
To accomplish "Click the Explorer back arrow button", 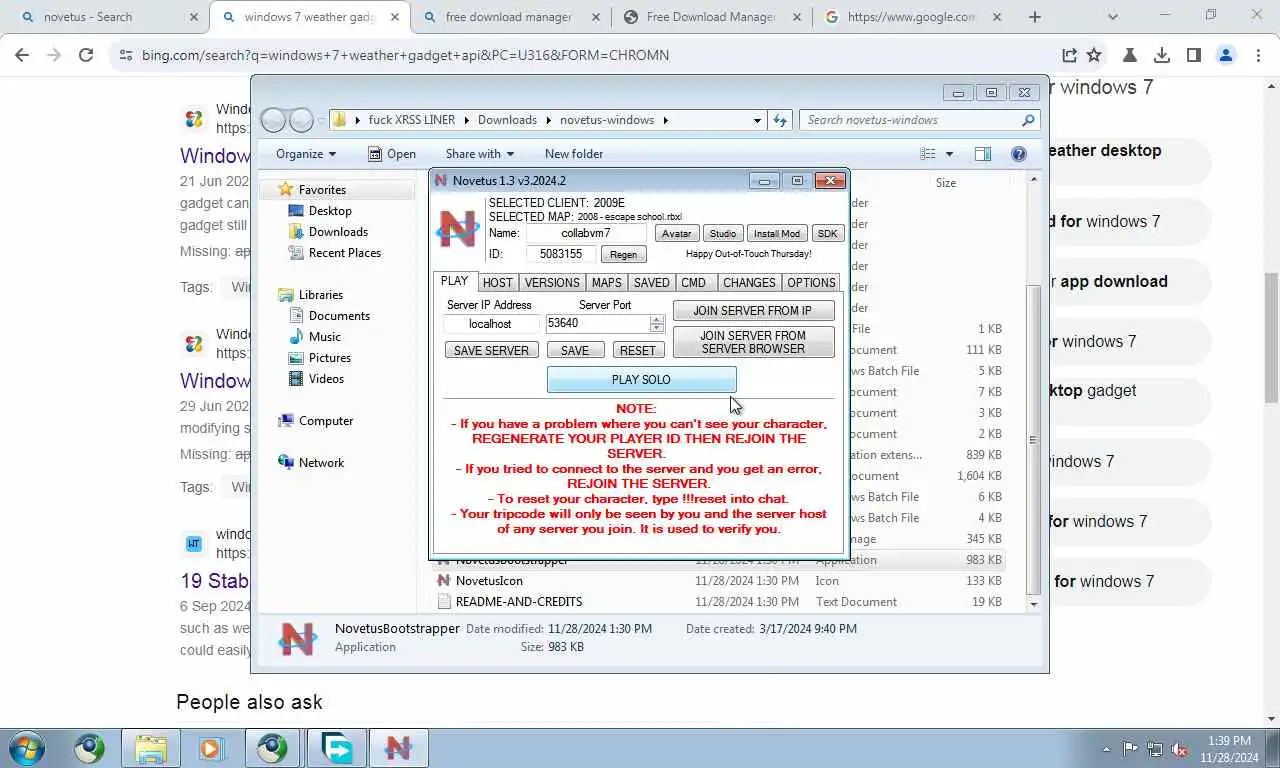I will [x=273, y=120].
